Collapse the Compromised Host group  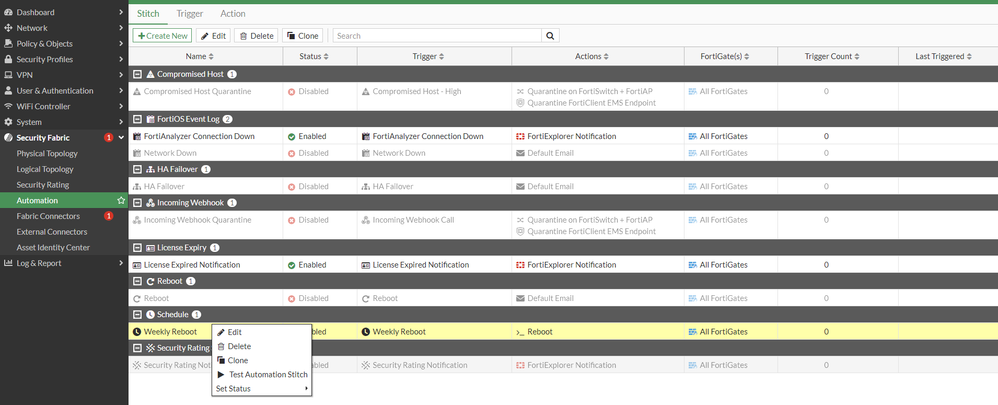(x=137, y=74)
